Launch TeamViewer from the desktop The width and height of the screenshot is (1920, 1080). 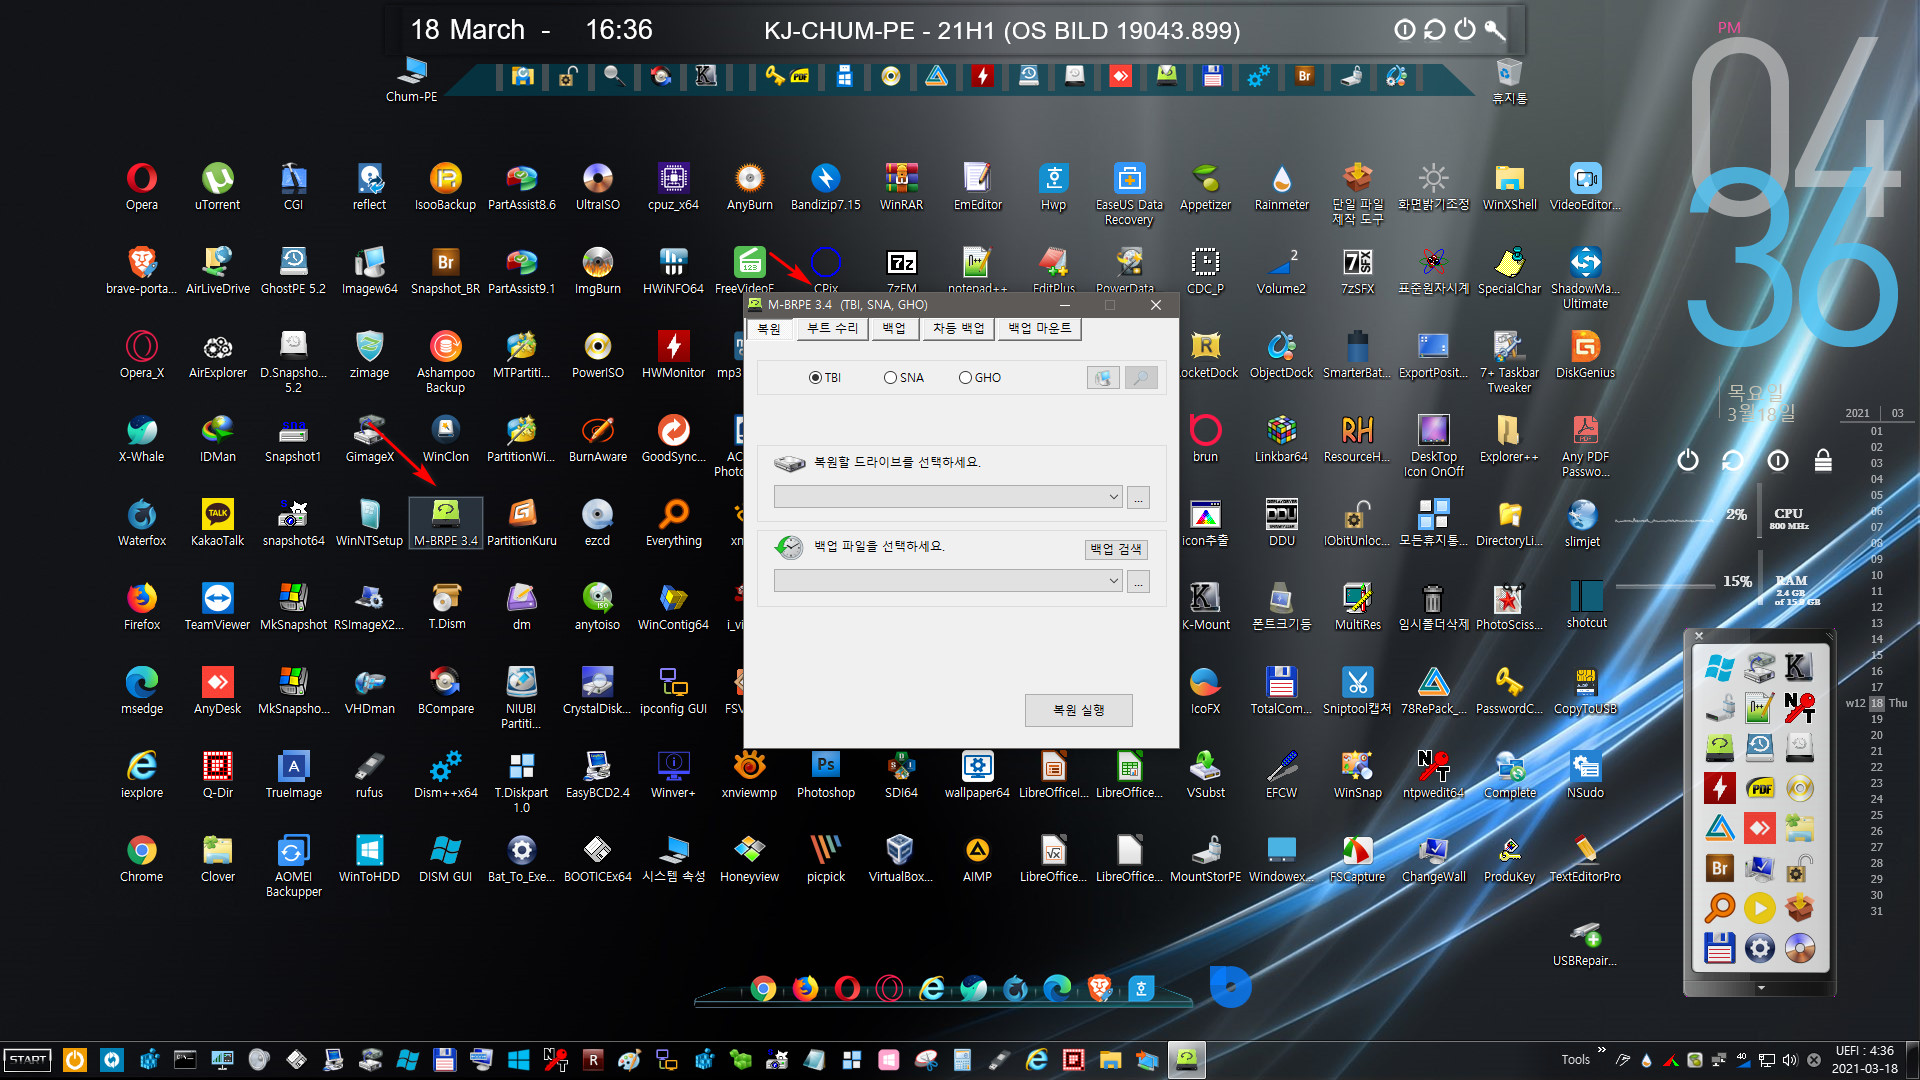pyautogui.click(x=218, y=607)
